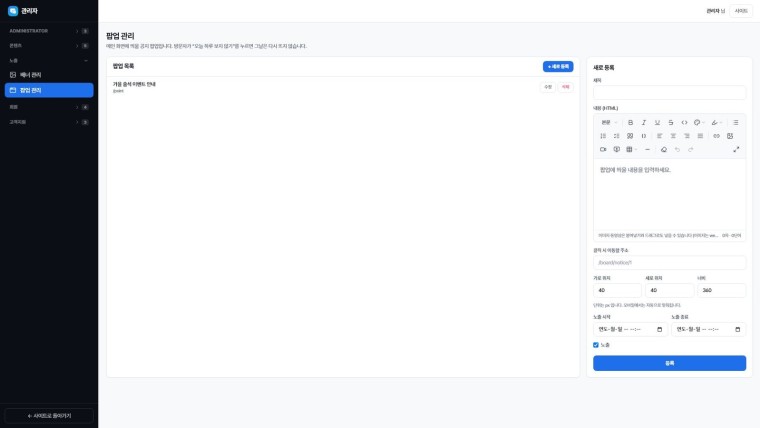The width and height of the screenshot is (760, 428).
Task: Focus the vertical position field
Action: point(669,290)
